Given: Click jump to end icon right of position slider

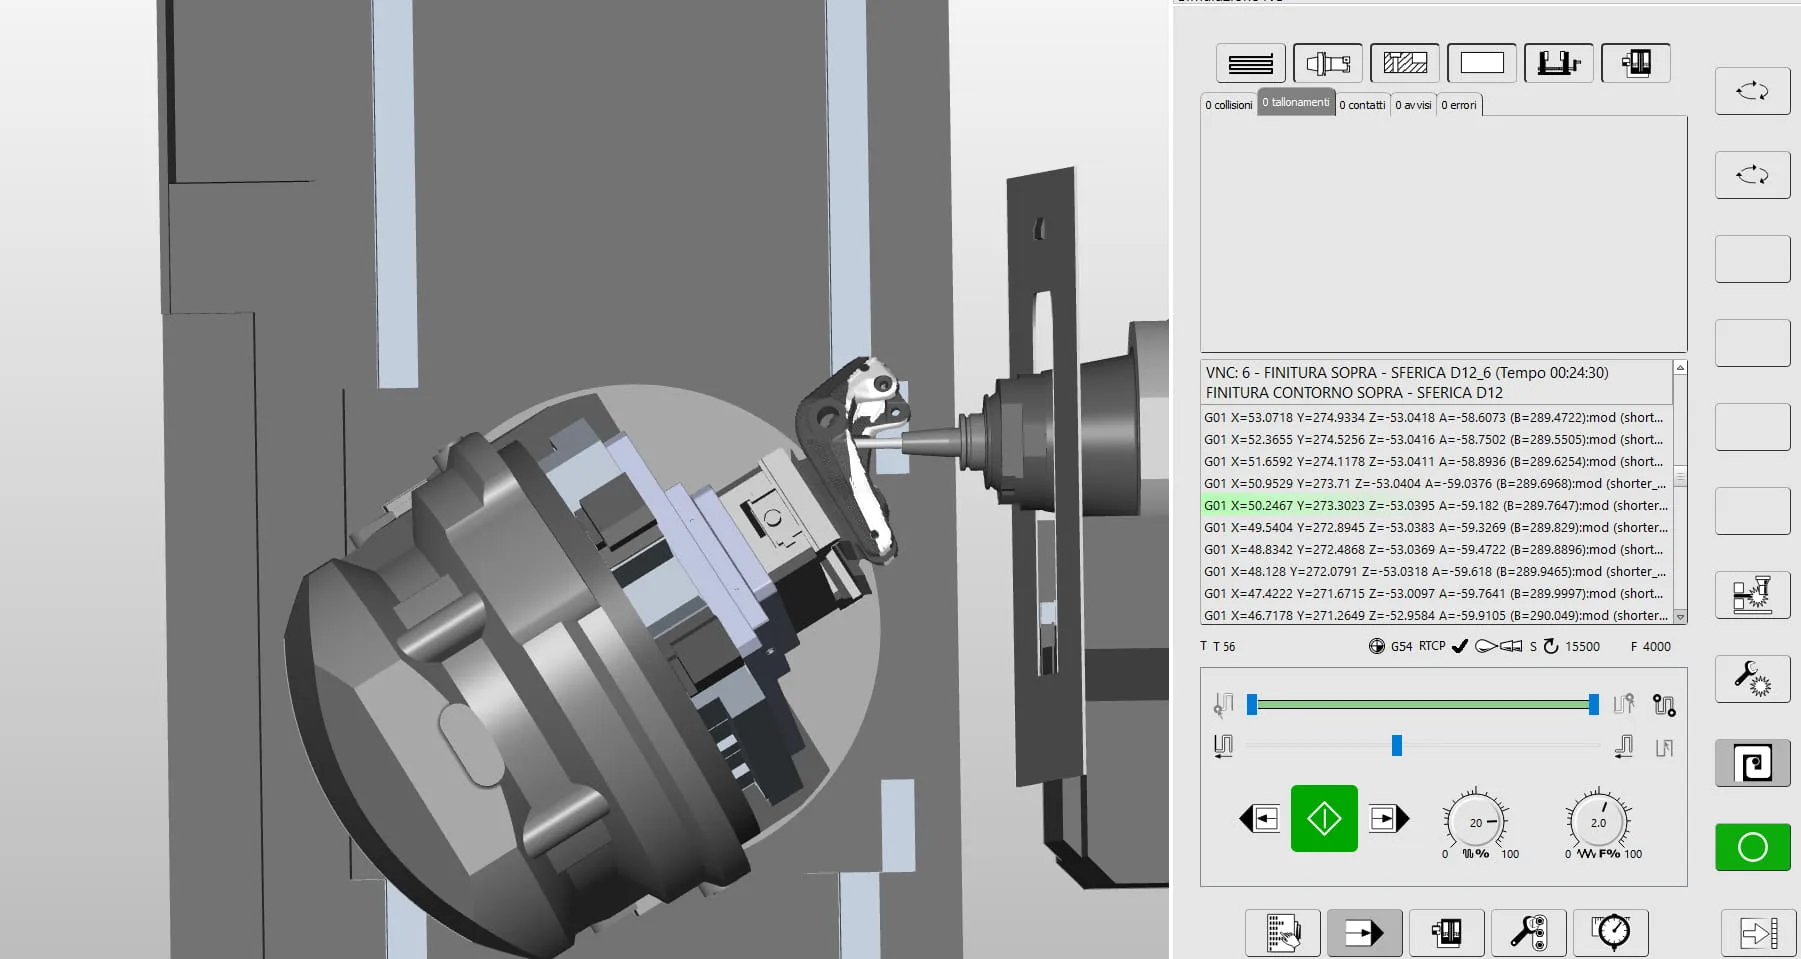Looking at the screenshot, I should point(1624,746).
